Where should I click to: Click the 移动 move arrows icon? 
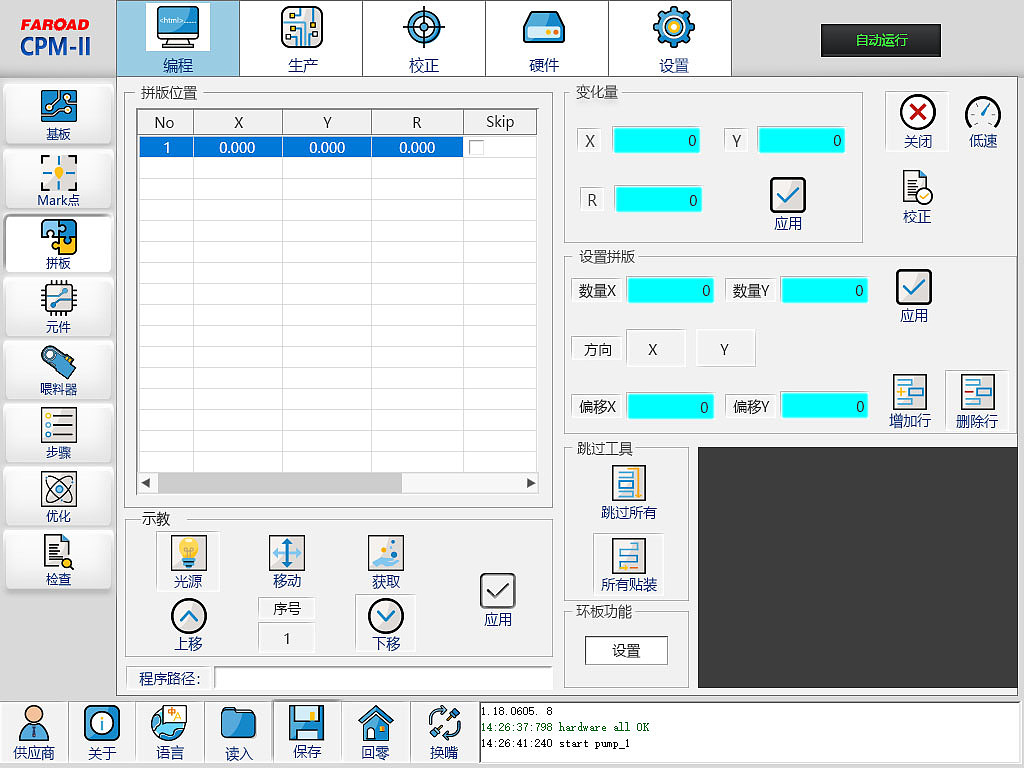coord(287,562)
